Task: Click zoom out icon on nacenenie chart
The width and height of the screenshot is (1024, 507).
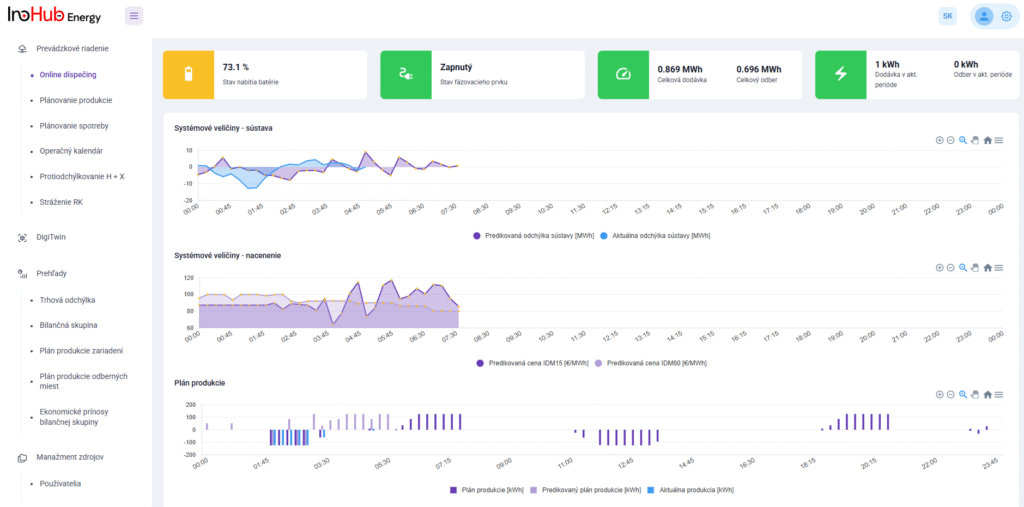Action: pos(951,267)
